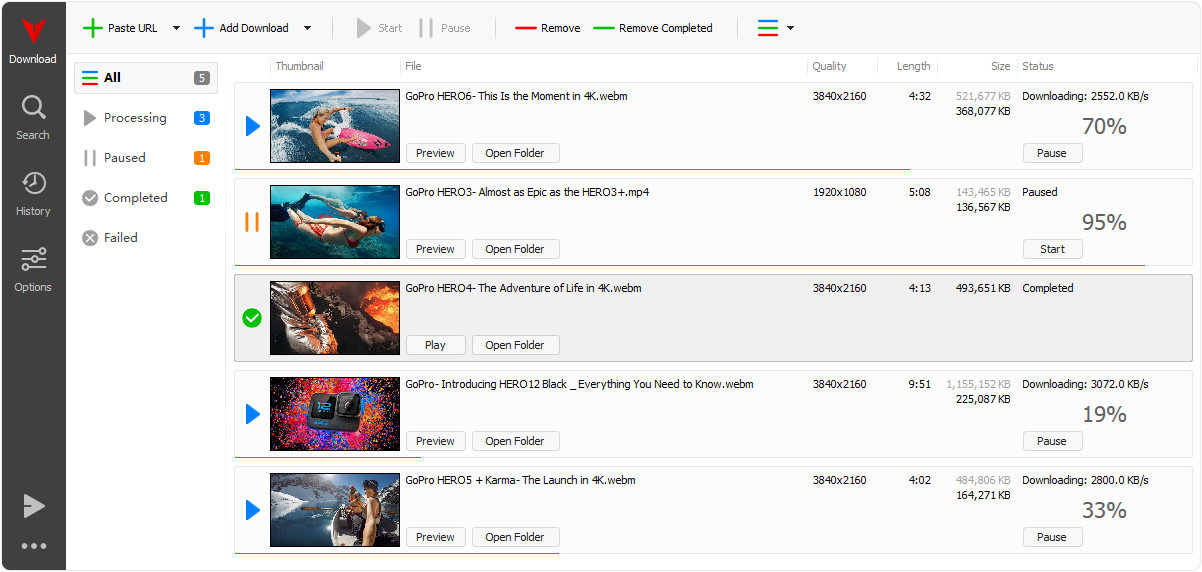Expand the Paste URL dropdown arrow
Screen dimensions: 1202x572
click(176, 28)
